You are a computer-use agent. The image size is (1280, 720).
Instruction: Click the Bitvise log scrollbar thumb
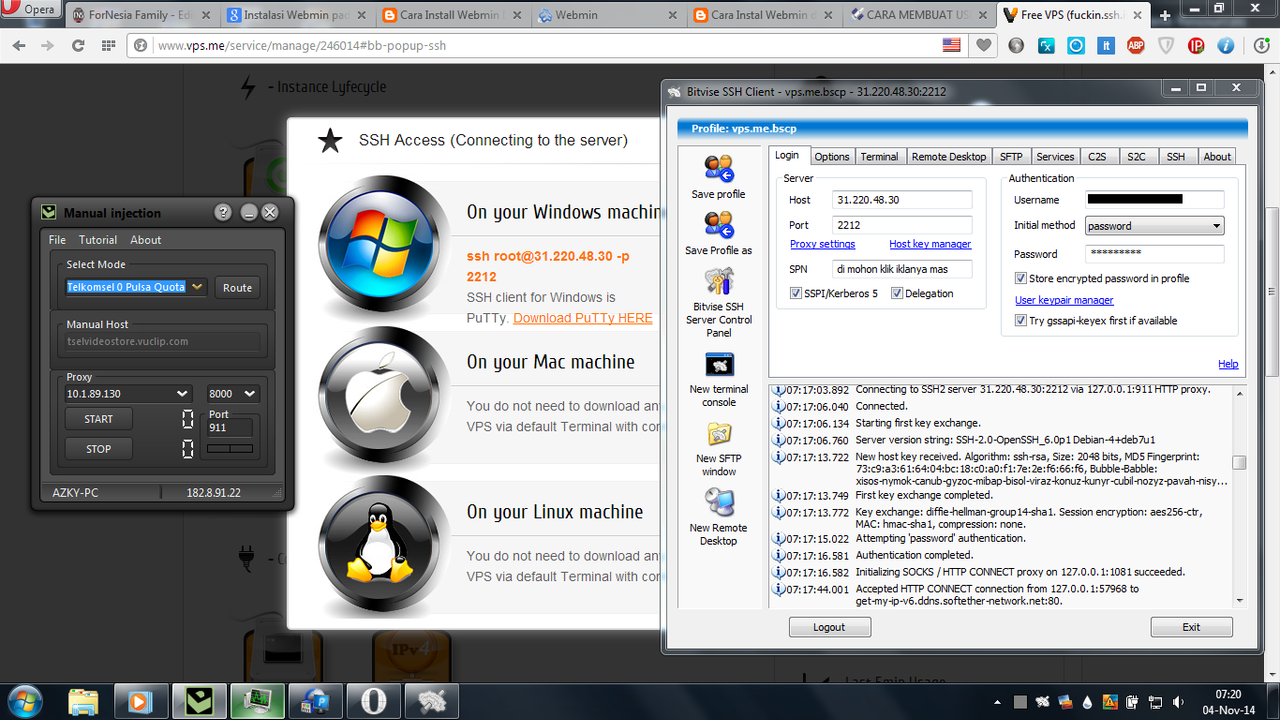click(x=1239, y=462)
